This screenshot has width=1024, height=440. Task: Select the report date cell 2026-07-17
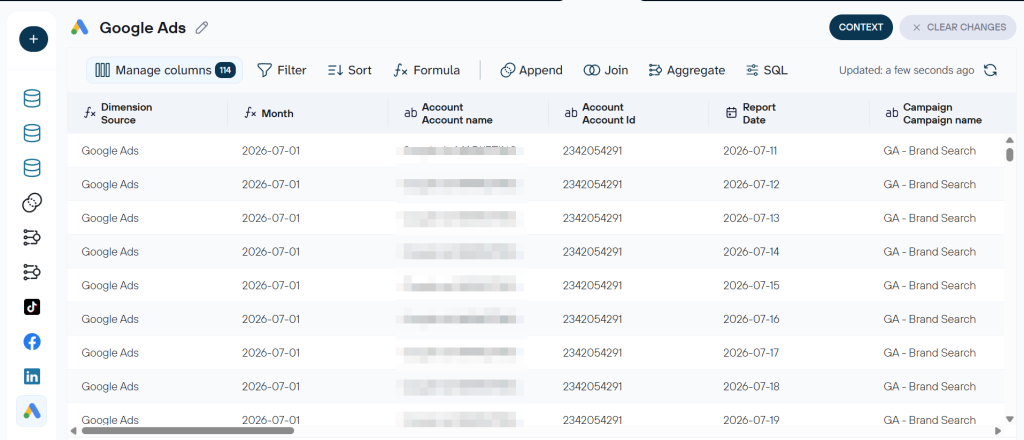click(x=751, y=353)
